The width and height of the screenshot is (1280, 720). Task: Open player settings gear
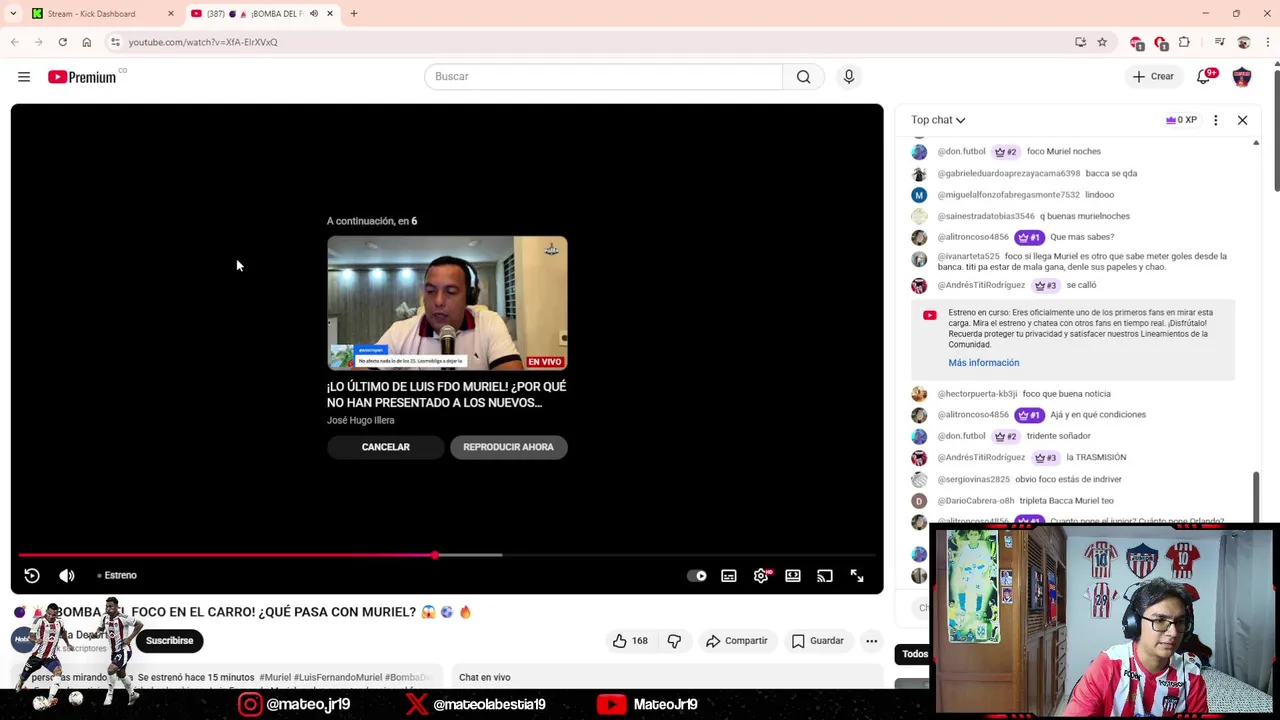[x=761, y=575]
